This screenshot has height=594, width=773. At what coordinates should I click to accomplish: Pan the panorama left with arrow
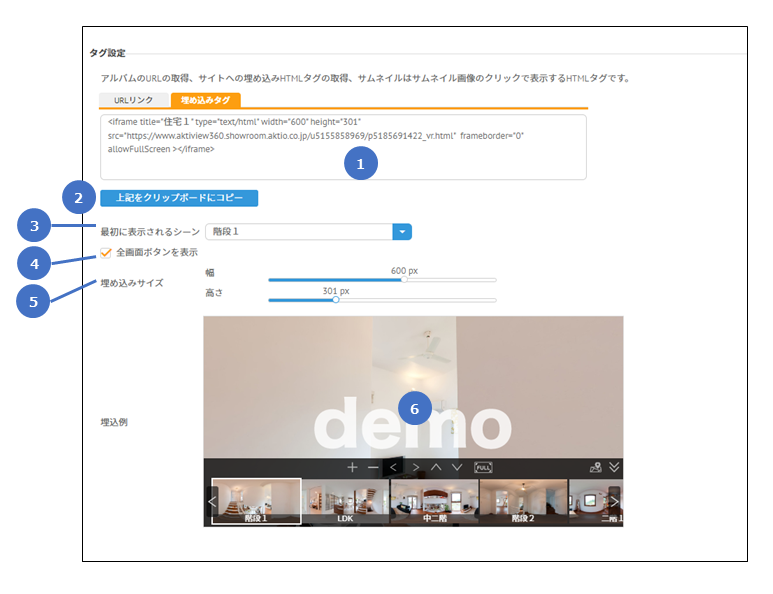pyautogui.click(x=393, y=467)
